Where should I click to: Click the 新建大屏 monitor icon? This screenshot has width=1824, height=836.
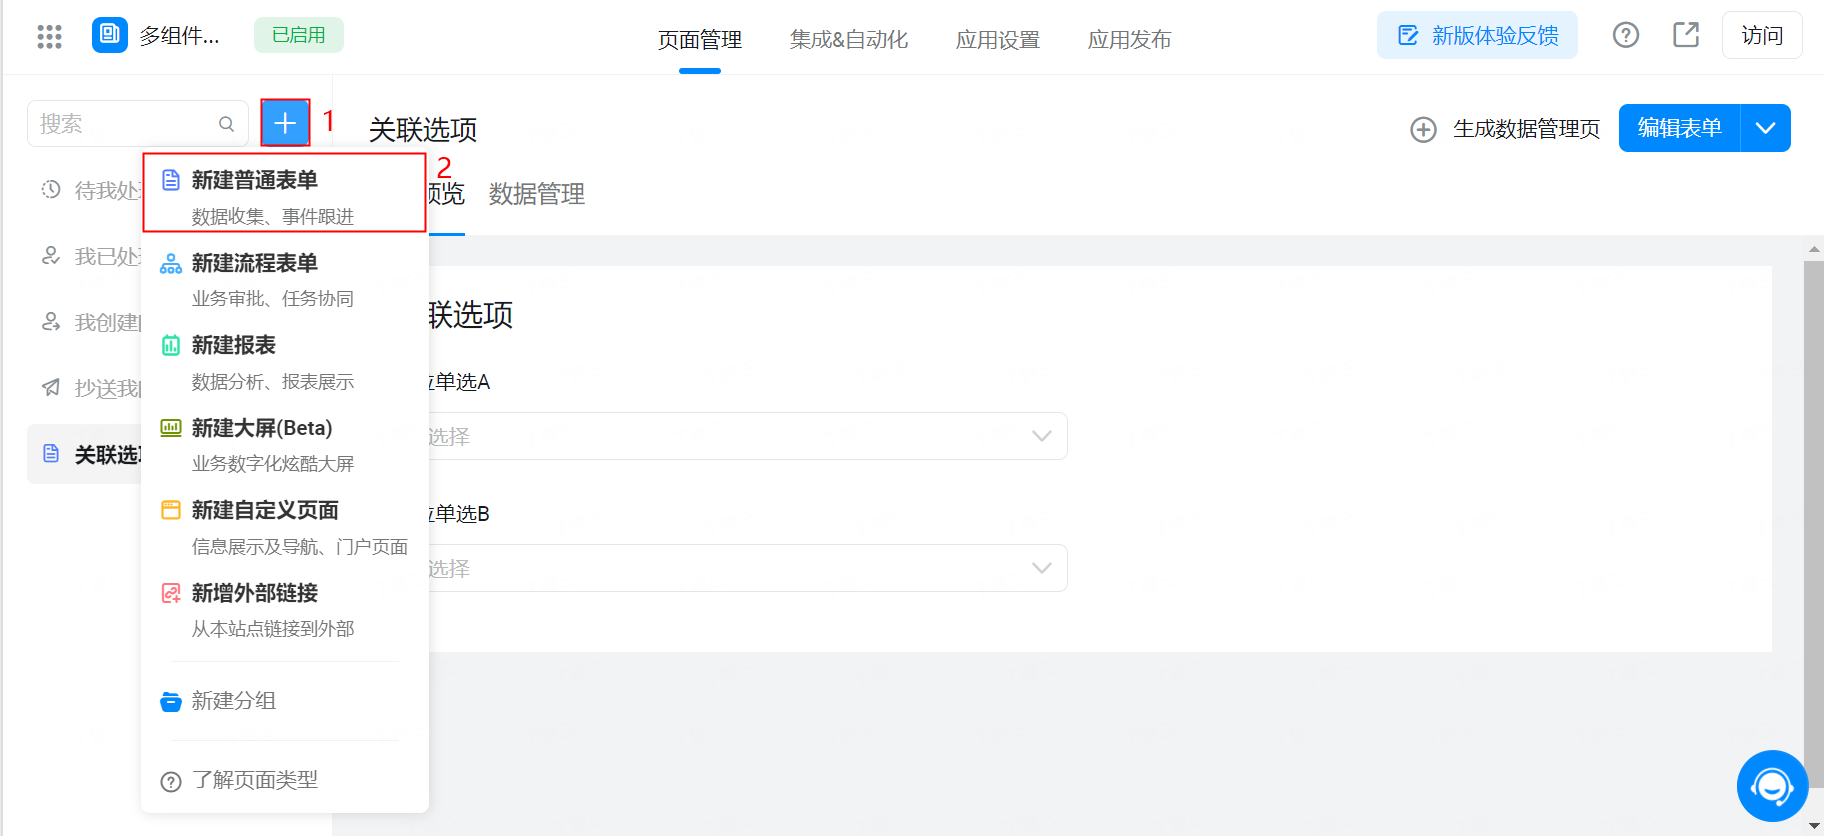(171, 428)
